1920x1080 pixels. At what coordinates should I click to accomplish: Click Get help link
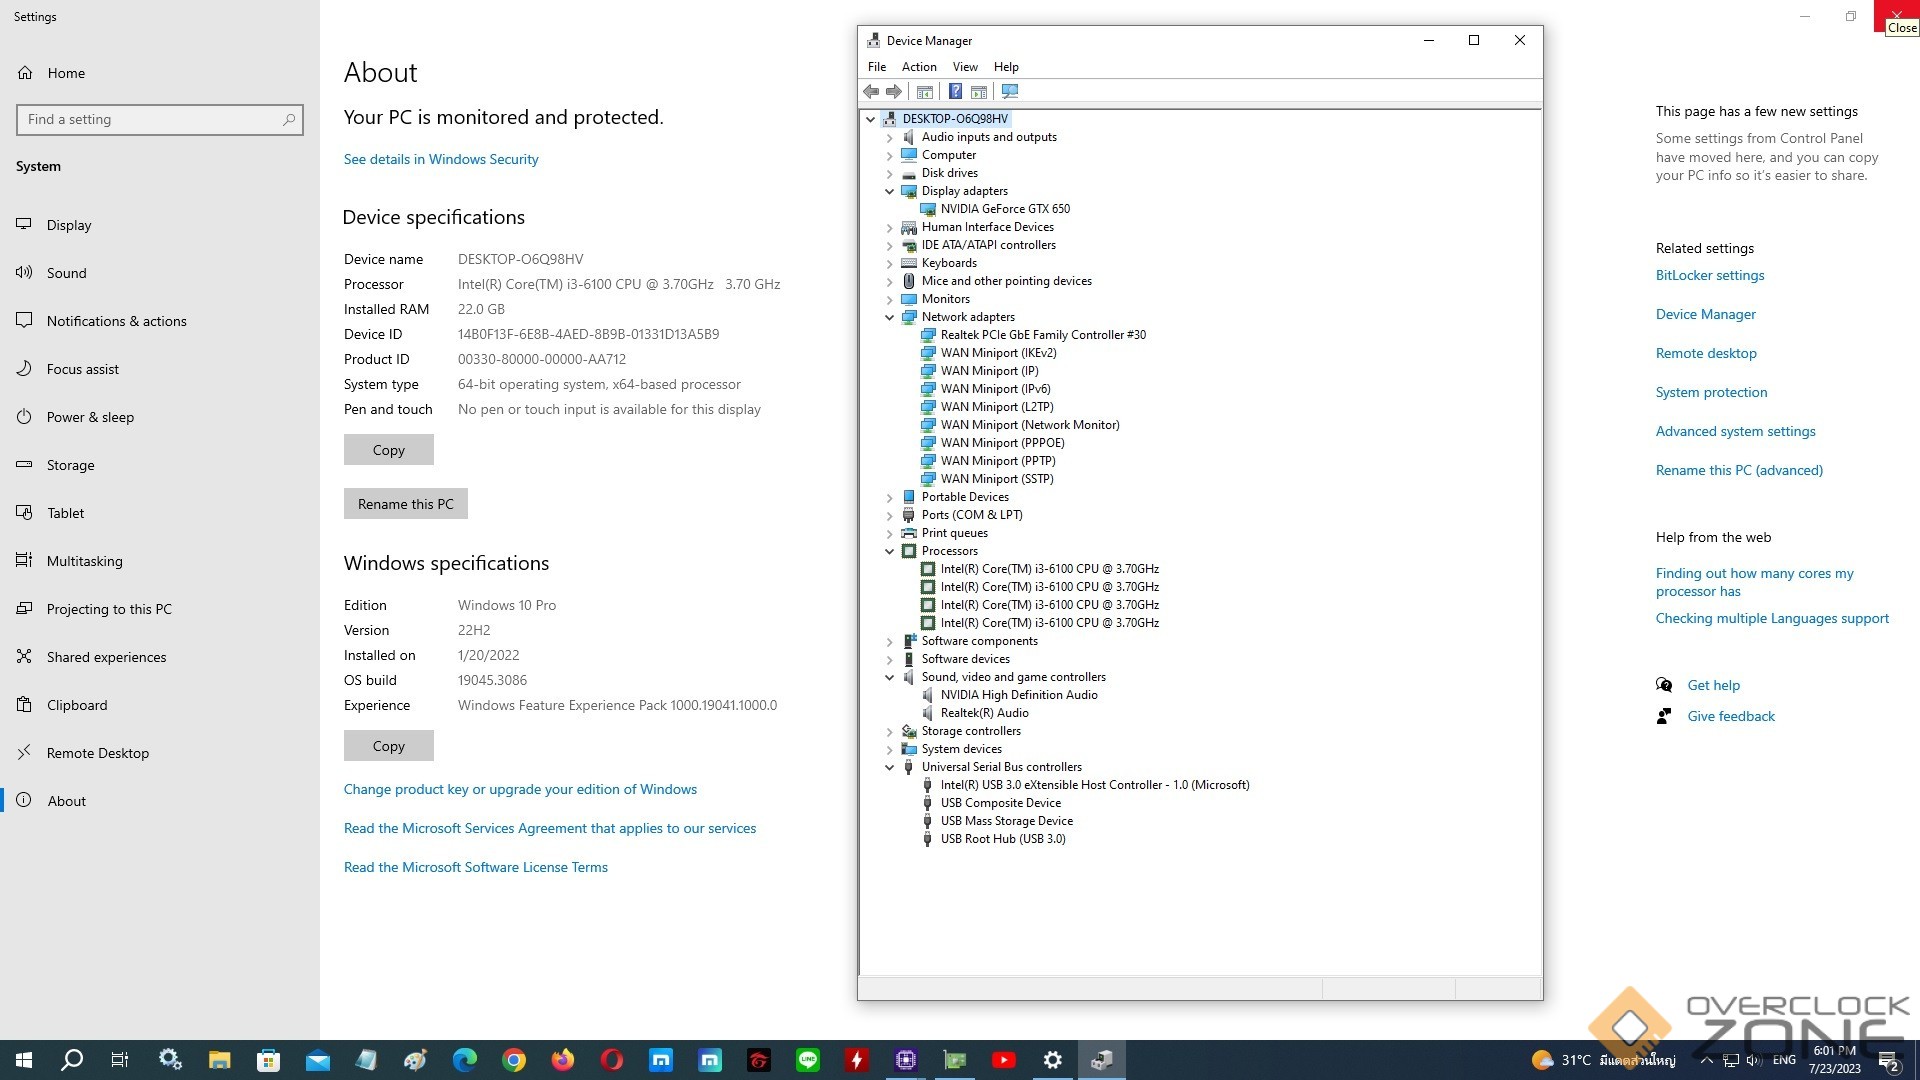click(1714, 685)
